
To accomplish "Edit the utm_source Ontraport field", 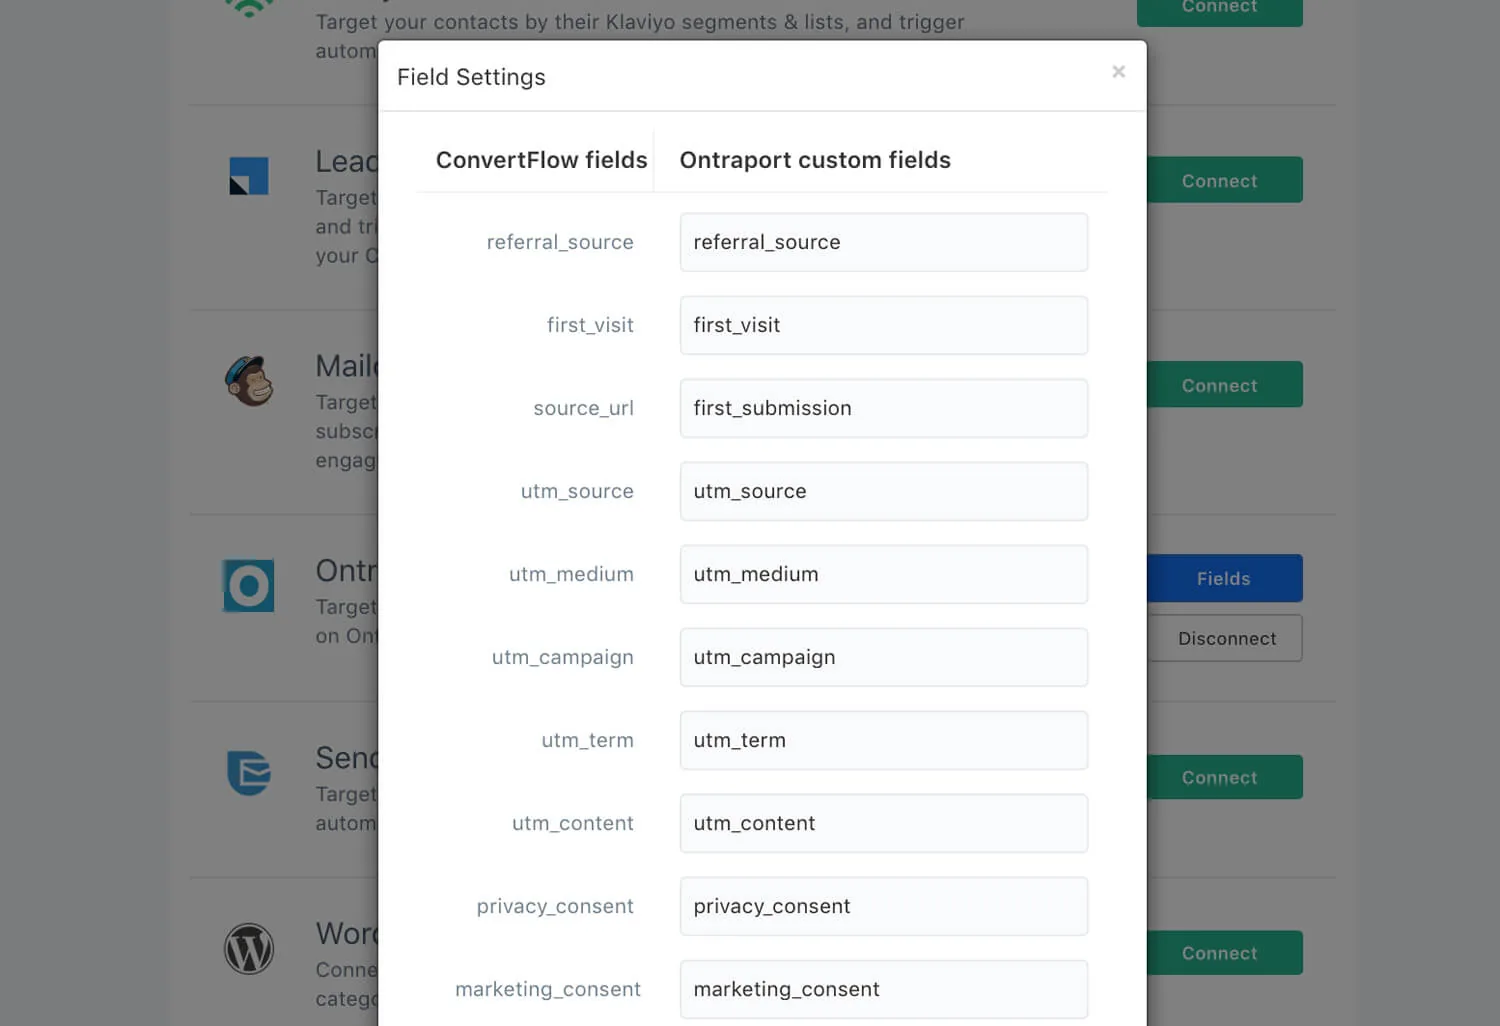I will point(884,491).
